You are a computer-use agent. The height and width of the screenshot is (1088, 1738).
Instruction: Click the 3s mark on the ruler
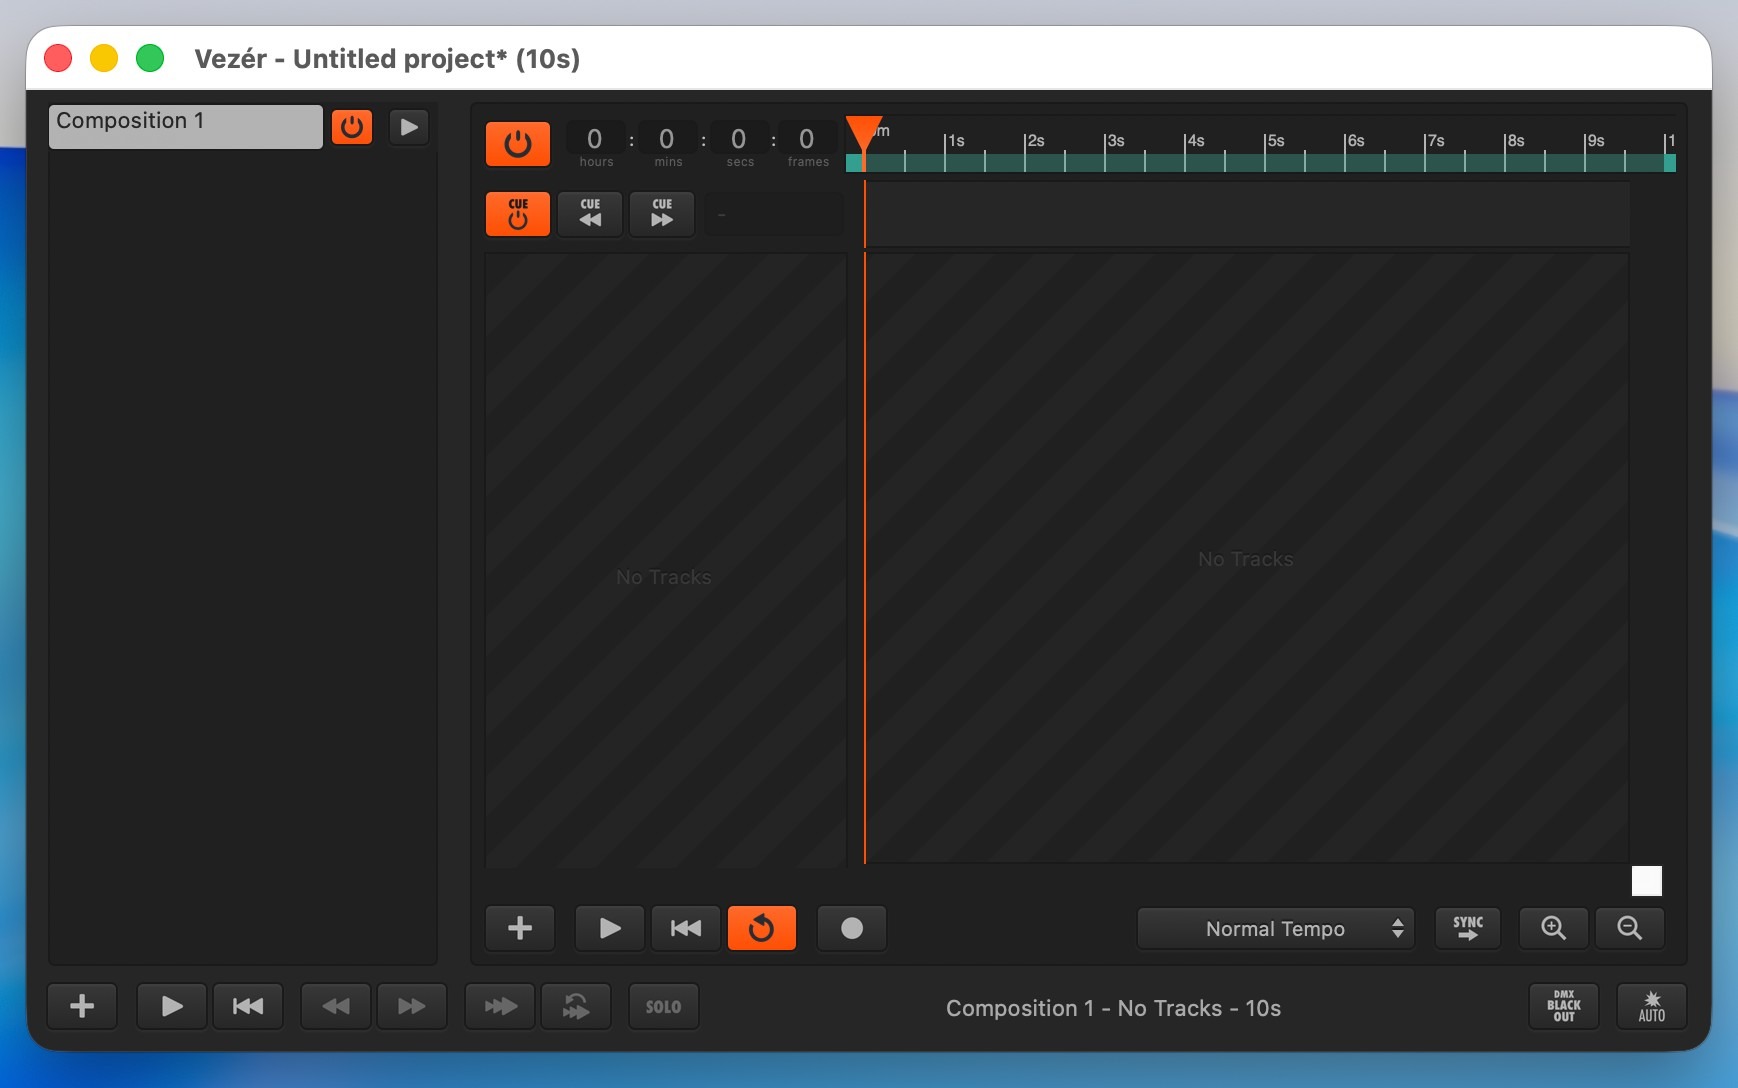point(1115,141)
